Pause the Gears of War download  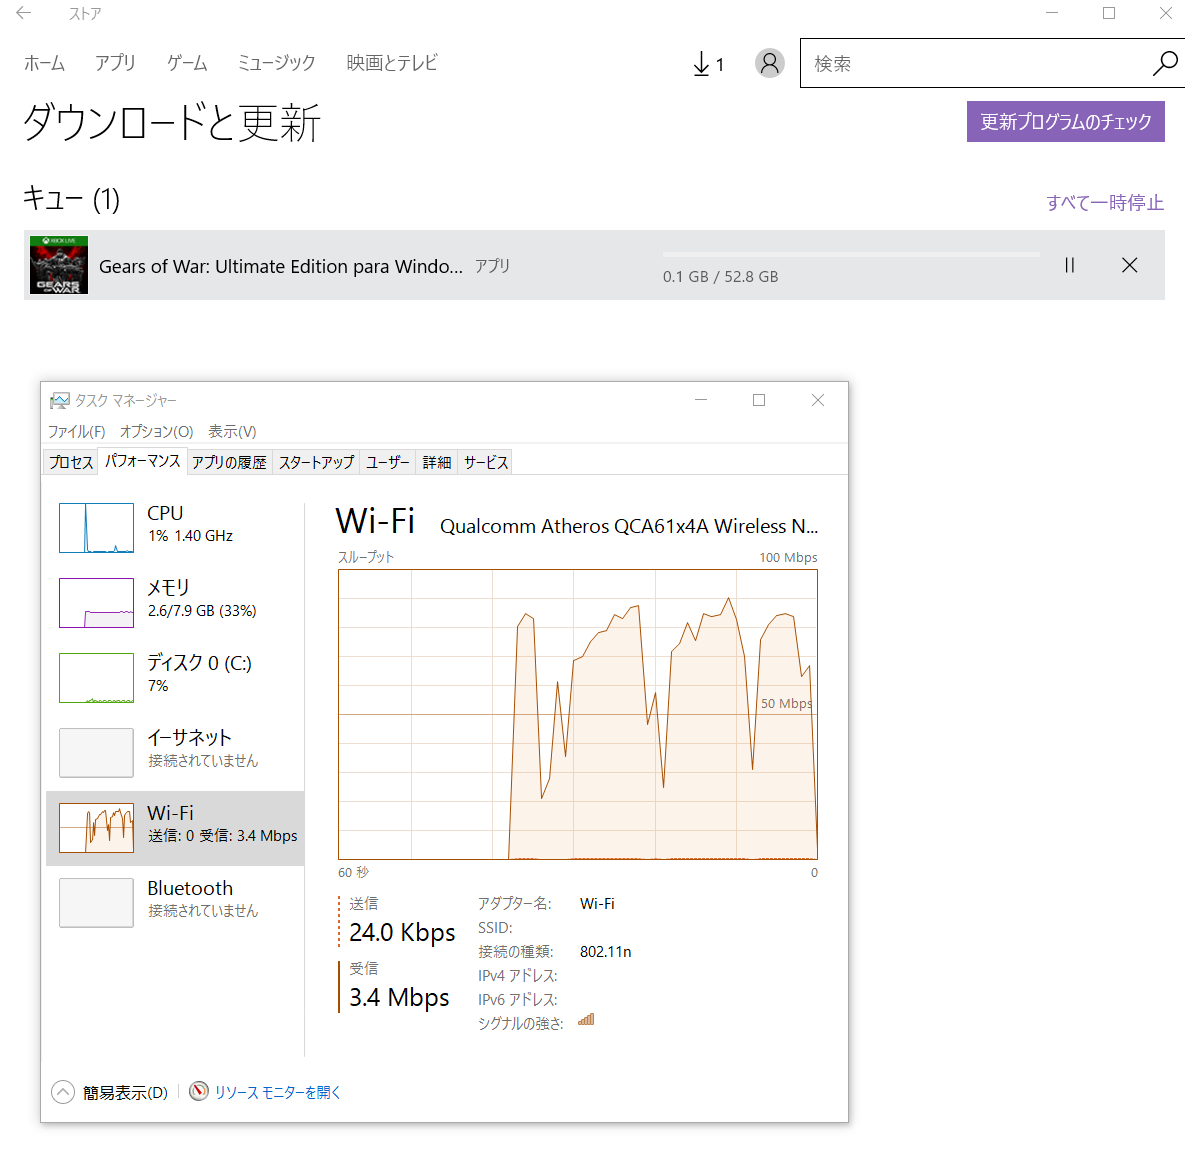point(1069,265)
